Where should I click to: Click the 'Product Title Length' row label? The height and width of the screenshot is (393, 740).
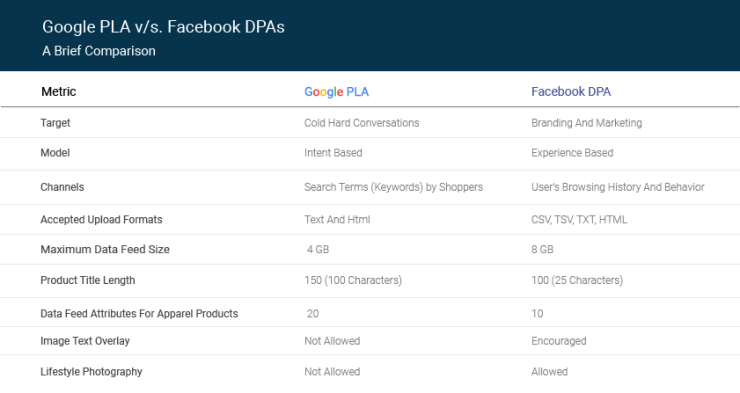[88, 280]
